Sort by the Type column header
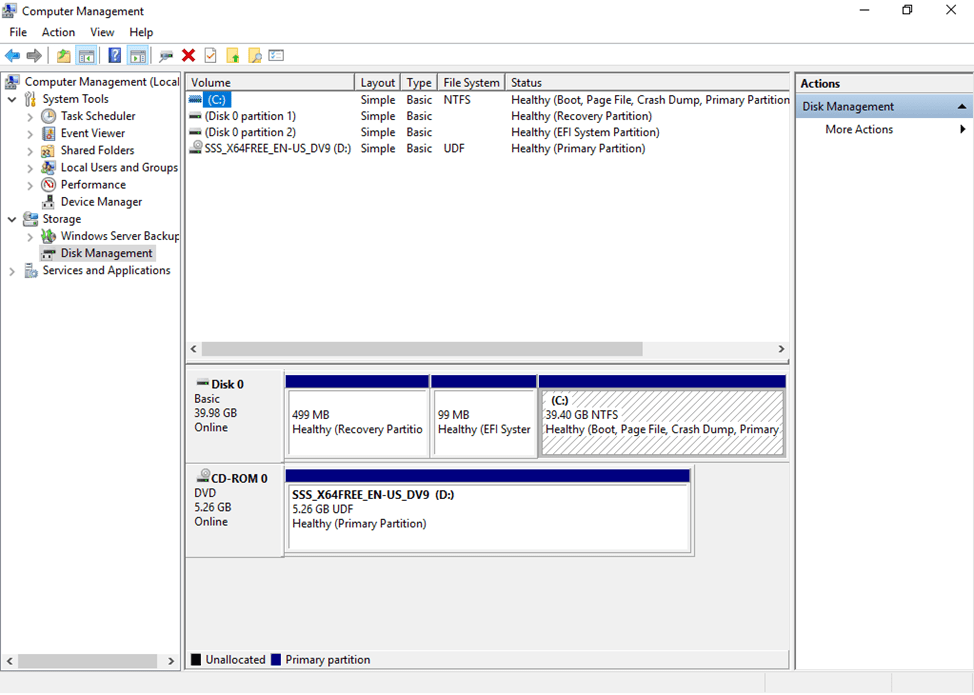The height and width of the screenshot is (695, 974). click(419, 83)
